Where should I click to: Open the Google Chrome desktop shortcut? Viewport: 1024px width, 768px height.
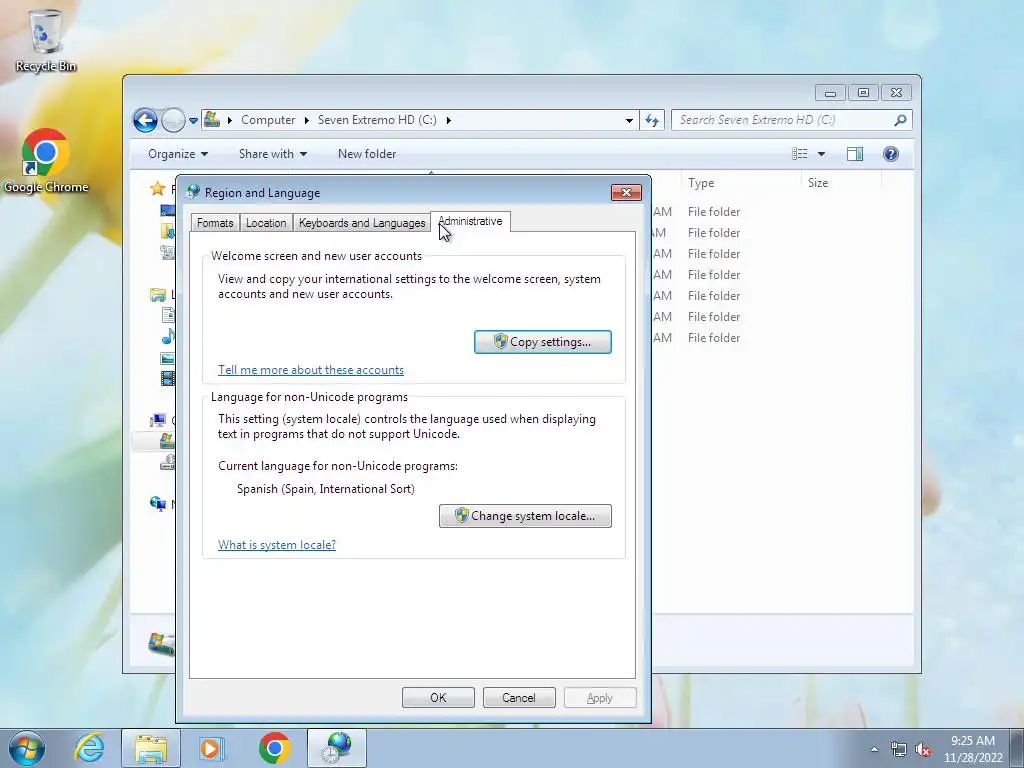[x=46, y=161]
